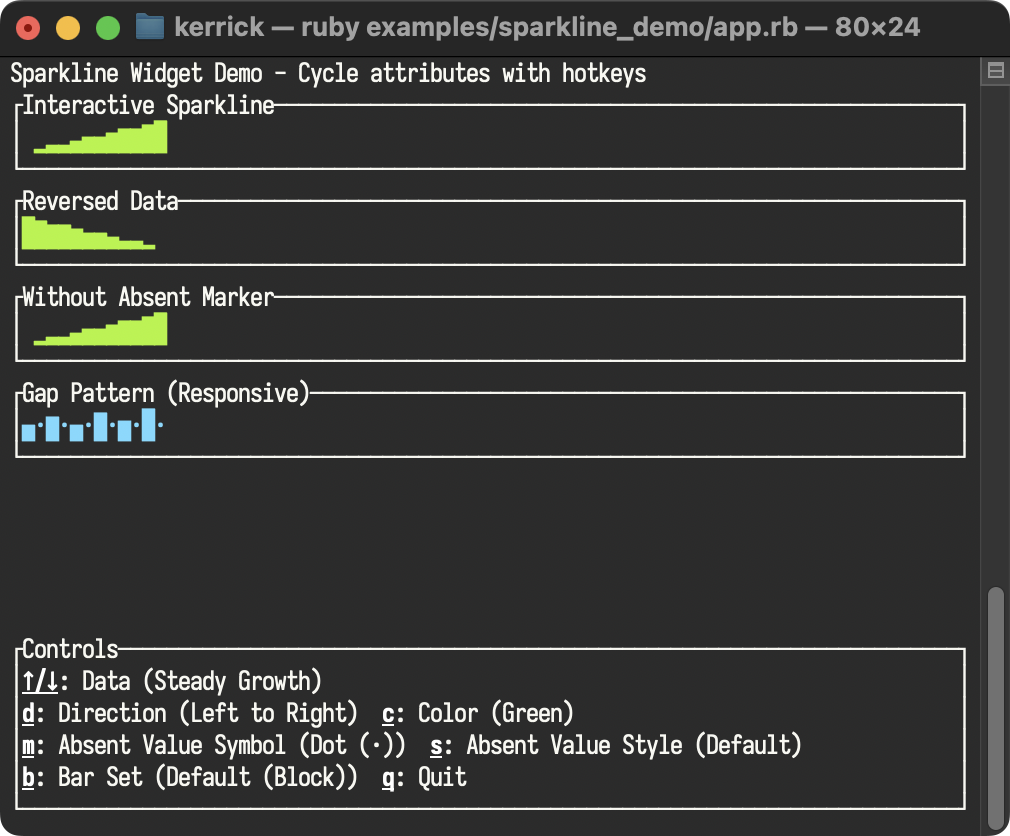Viewport: 1010px width, 836px height.
Task: Click the 'Reversed Data' panel title
Action: coord(100,202)
